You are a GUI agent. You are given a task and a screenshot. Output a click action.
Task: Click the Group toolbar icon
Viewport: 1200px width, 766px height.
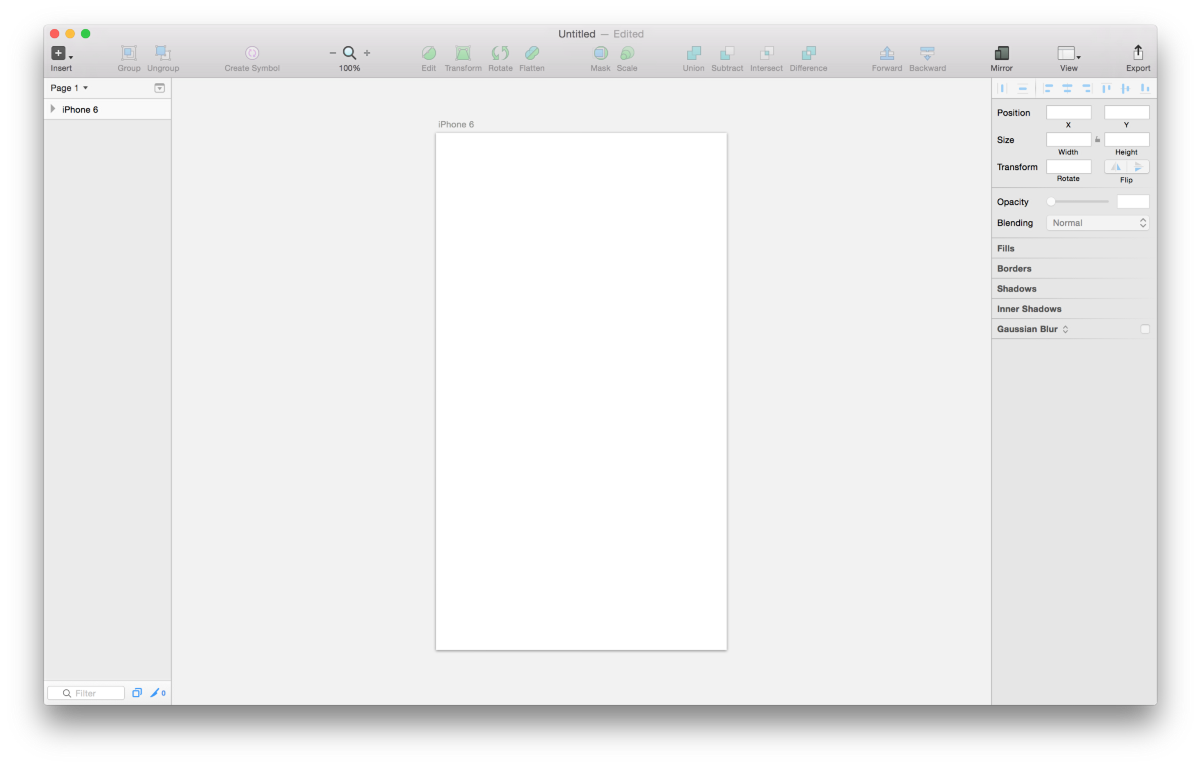tap(129, 53)
